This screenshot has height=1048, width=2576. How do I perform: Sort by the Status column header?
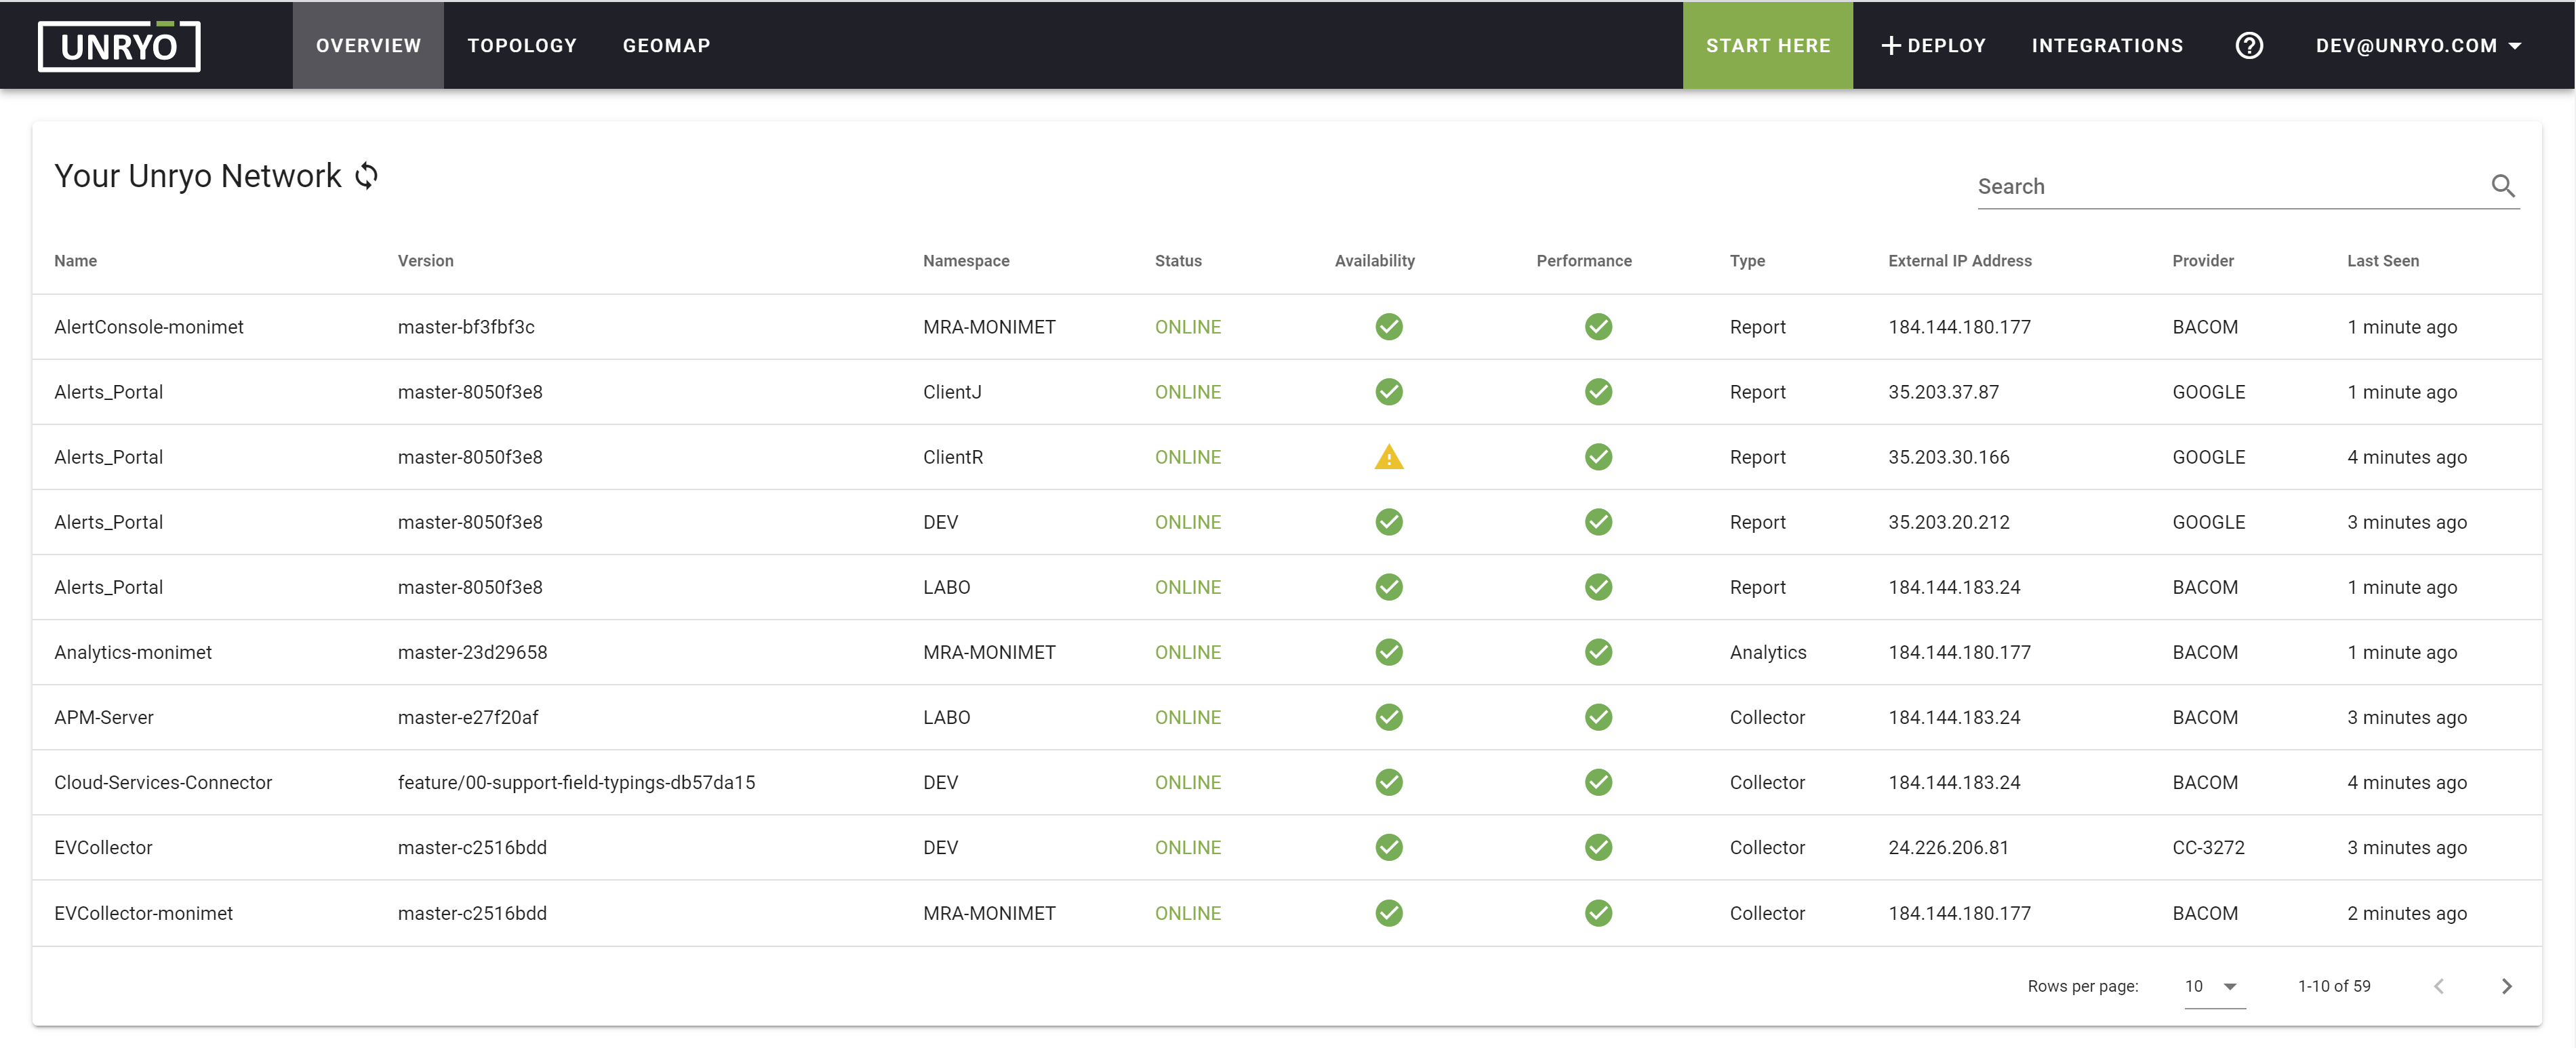click(1178, 261)
